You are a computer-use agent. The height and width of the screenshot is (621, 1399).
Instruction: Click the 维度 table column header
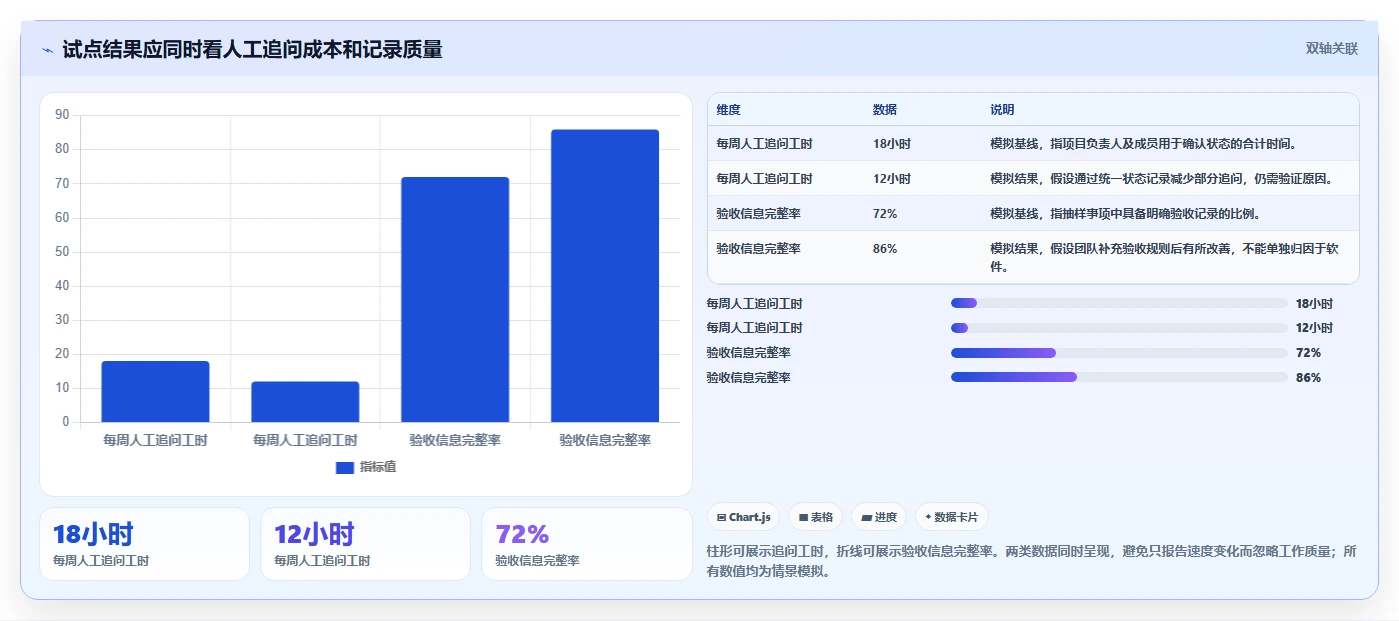[728, 110]
